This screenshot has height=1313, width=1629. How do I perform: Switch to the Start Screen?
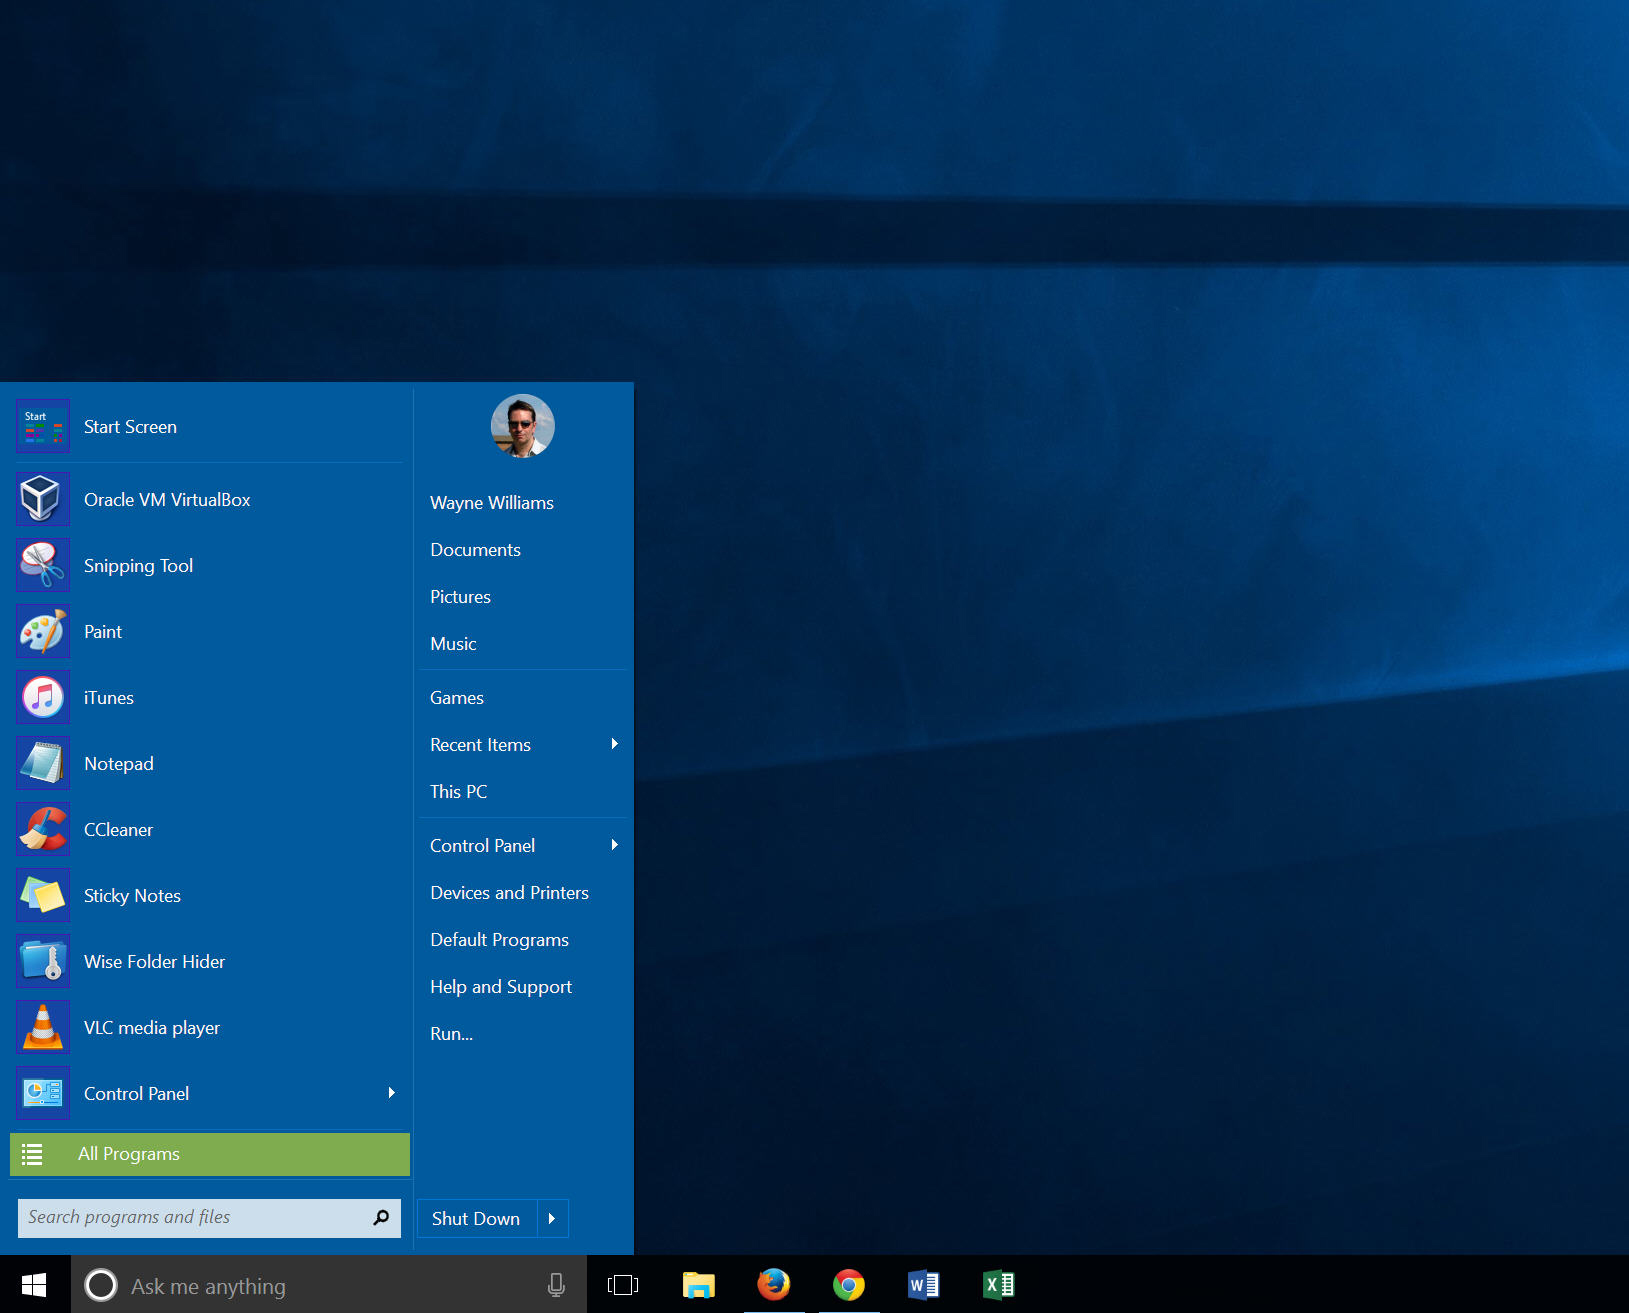point(130,426)
